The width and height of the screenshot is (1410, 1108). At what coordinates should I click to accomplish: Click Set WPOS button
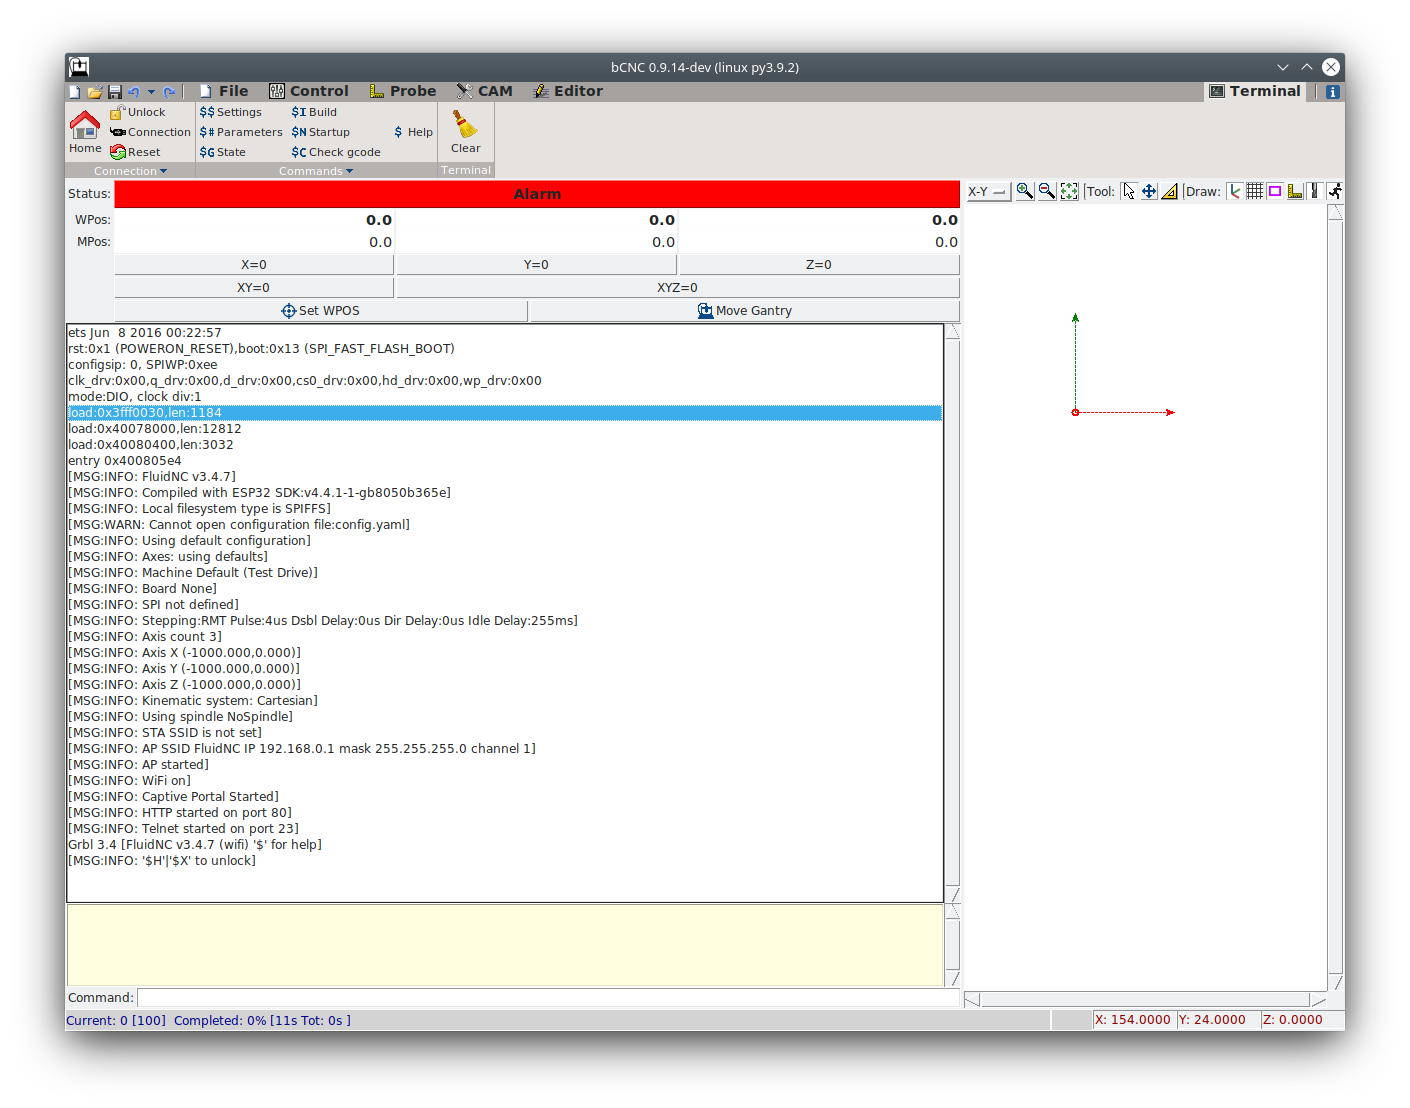click(x=321, y=311)
